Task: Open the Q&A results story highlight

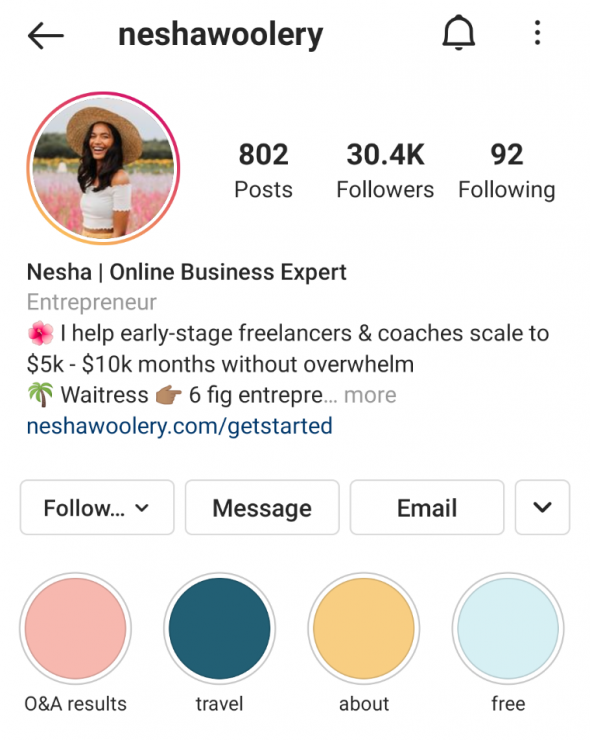Action: click(x=76, y=628)
